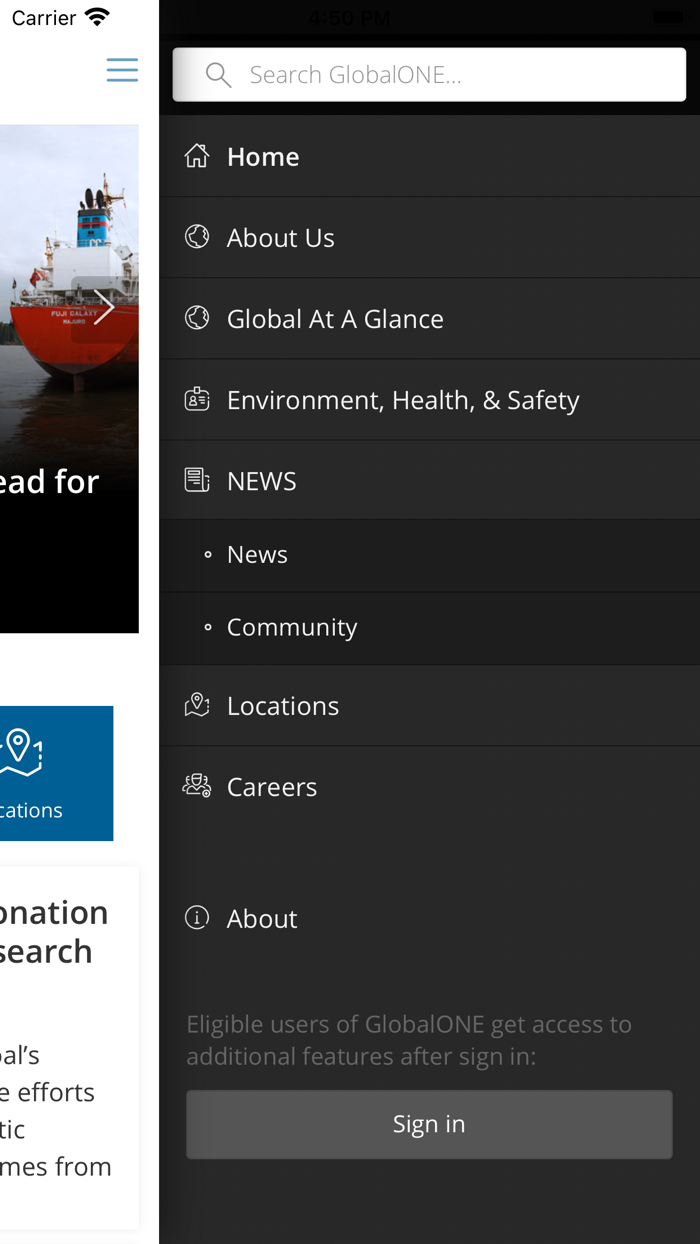700x1244 pixels.
Task: Tap the Locations map pin icon
Action: coord(197,704)
